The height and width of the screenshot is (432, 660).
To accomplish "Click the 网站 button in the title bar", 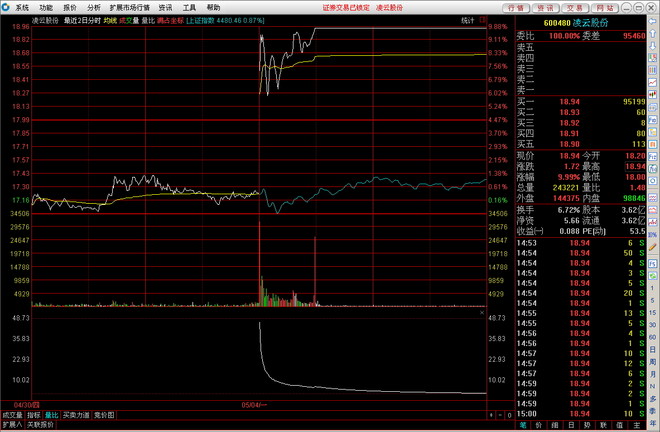I will tap(604, 8).
